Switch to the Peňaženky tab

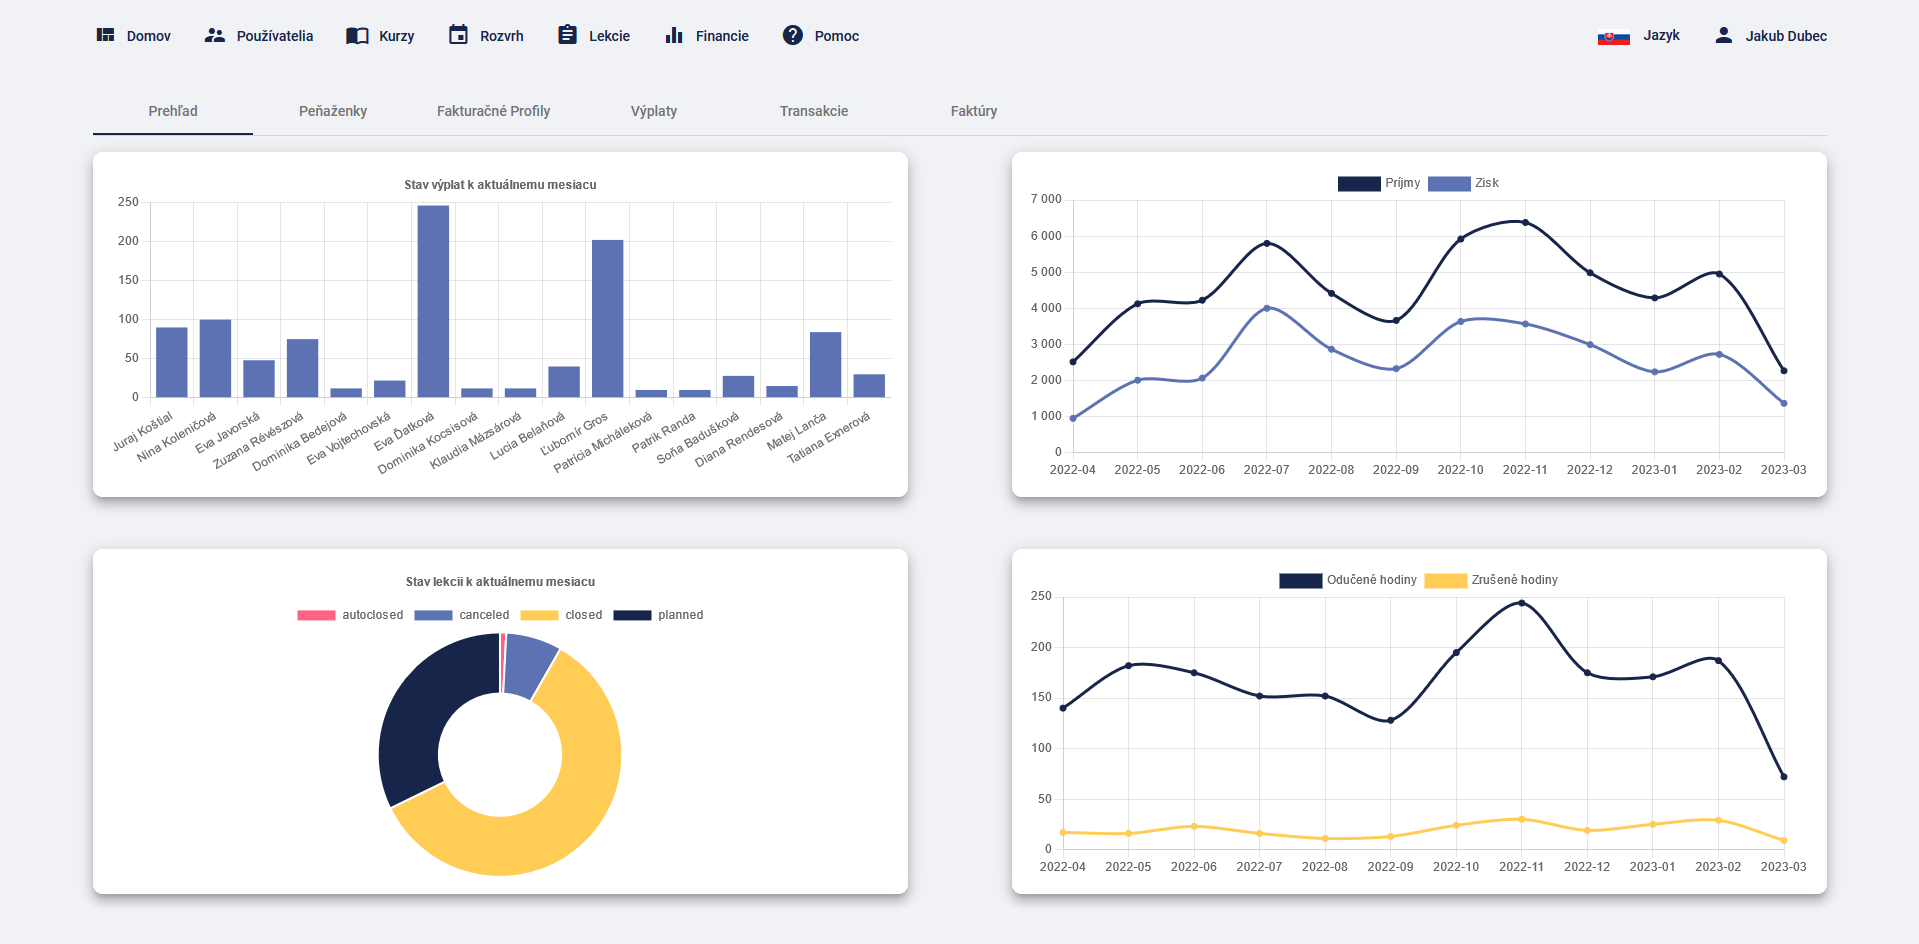click(333, 111)
